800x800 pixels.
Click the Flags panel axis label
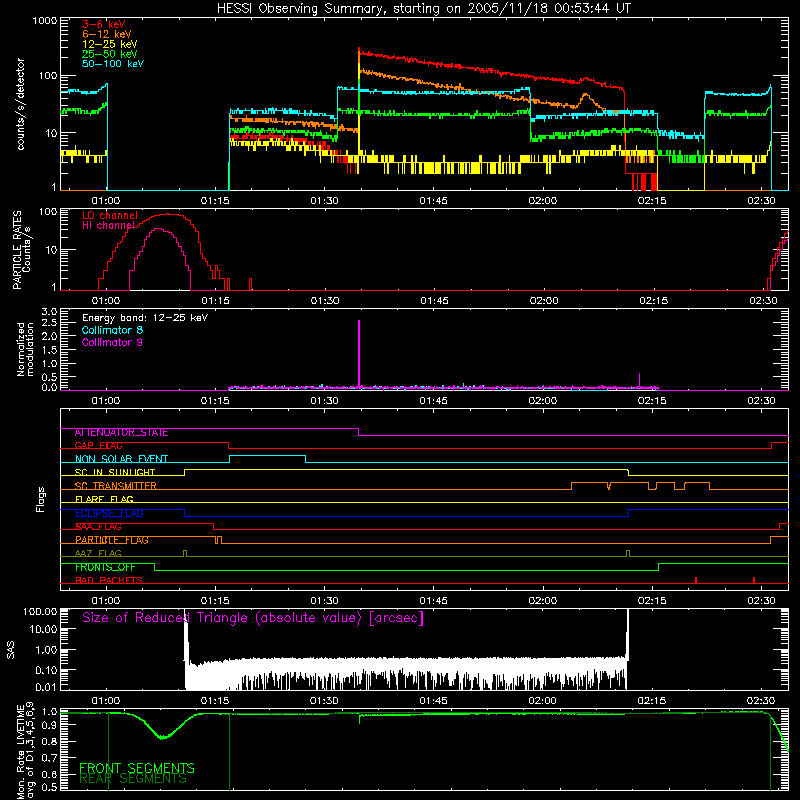coord(41,499)
